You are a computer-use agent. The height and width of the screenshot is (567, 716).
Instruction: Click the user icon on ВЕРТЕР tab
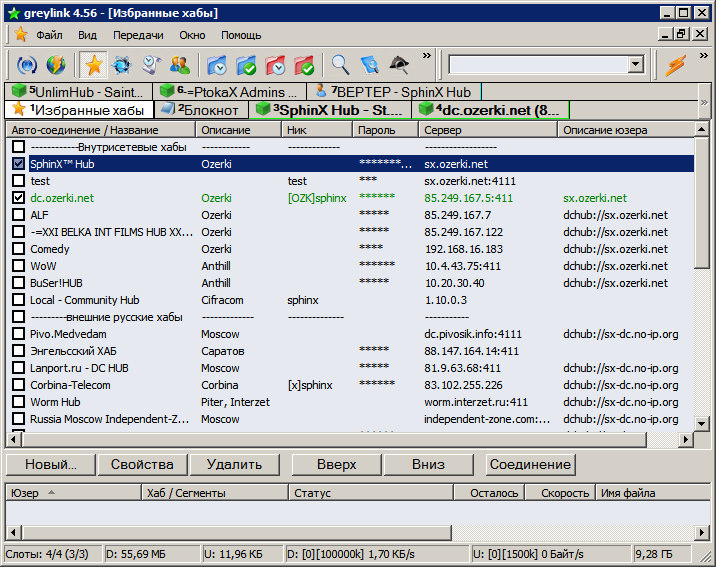coord(321,90)
